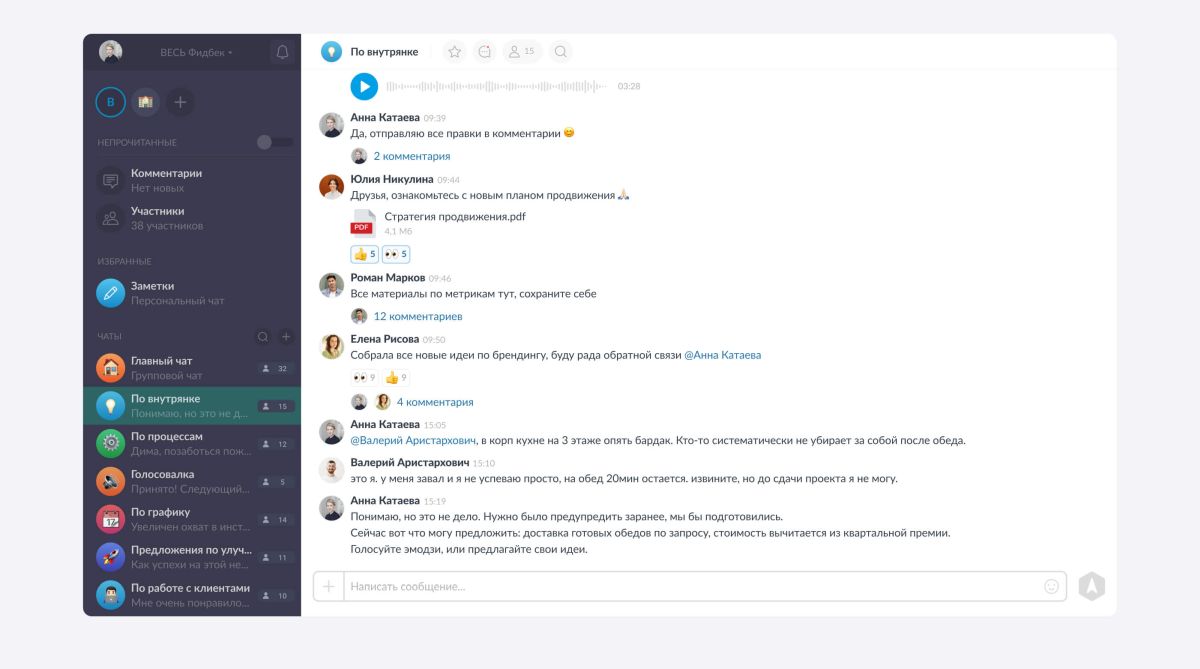Open Стратегия продвижения.pdf file
The image size is (1200, 669).
pos(455,216)
